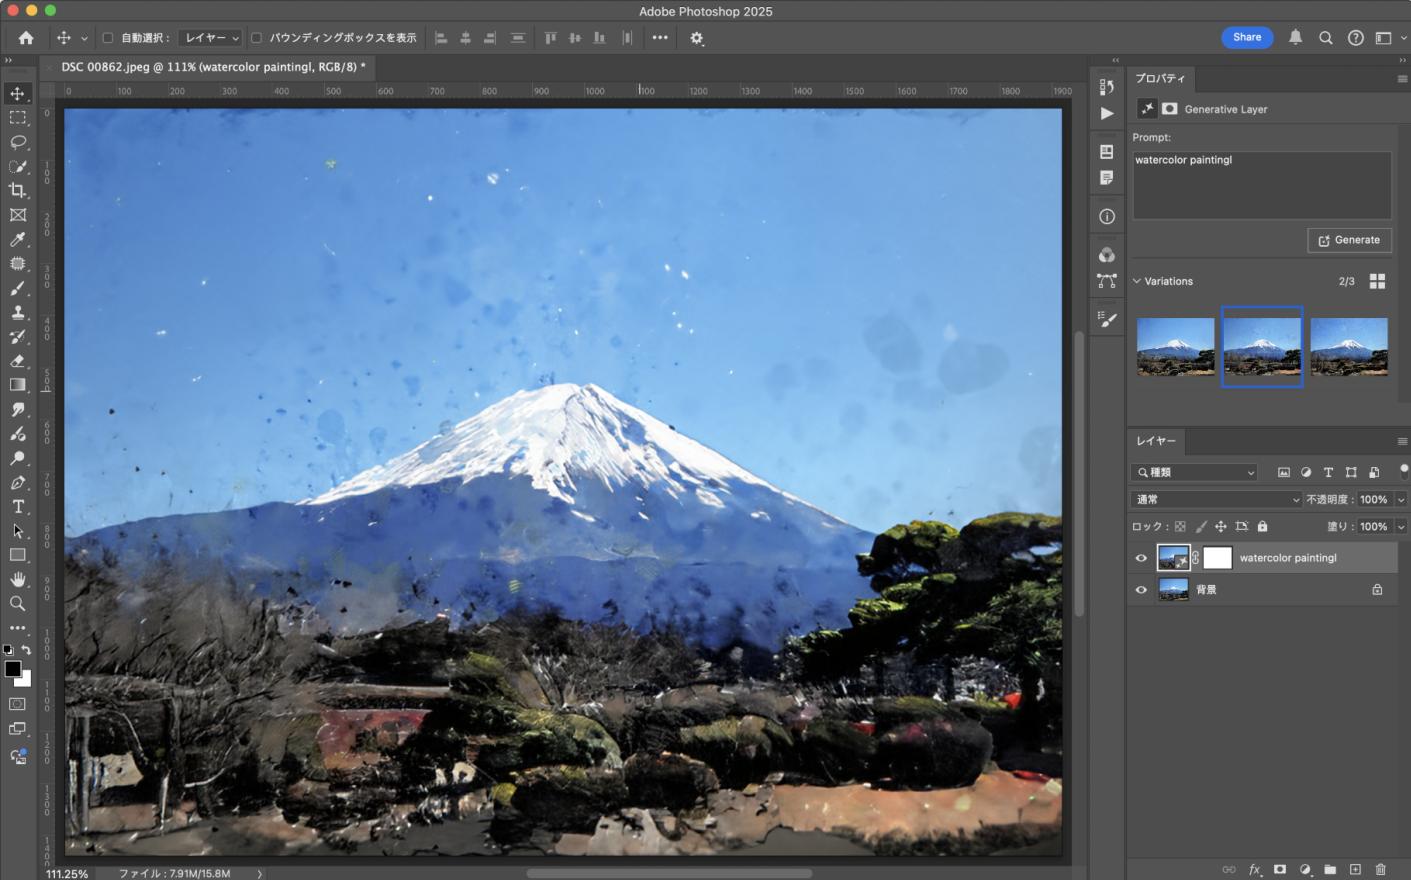Viewport: 1411px width, 880px height.
Task: Select the Eraser tool
Action: [x=18, y=361]
